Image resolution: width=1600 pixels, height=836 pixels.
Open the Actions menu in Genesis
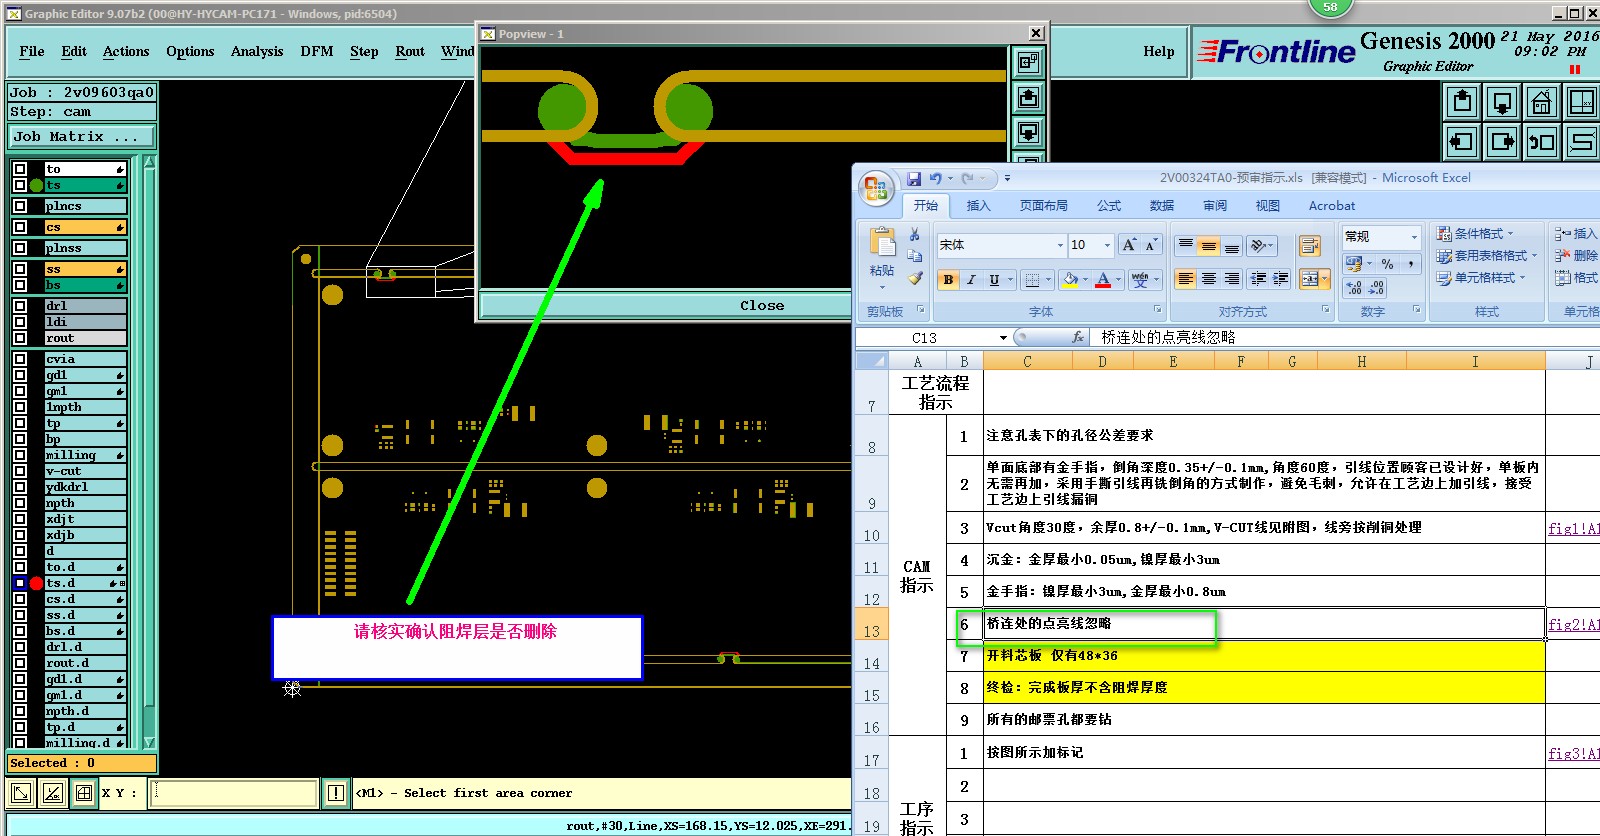point(126,51)
